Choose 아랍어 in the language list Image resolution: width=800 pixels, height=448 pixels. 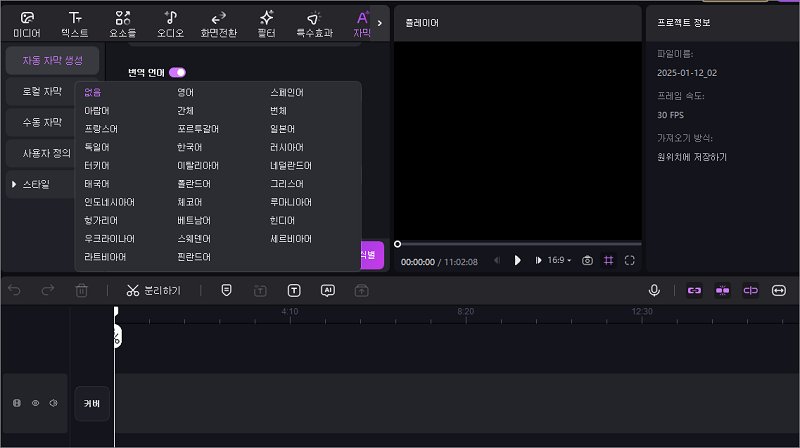96,111
